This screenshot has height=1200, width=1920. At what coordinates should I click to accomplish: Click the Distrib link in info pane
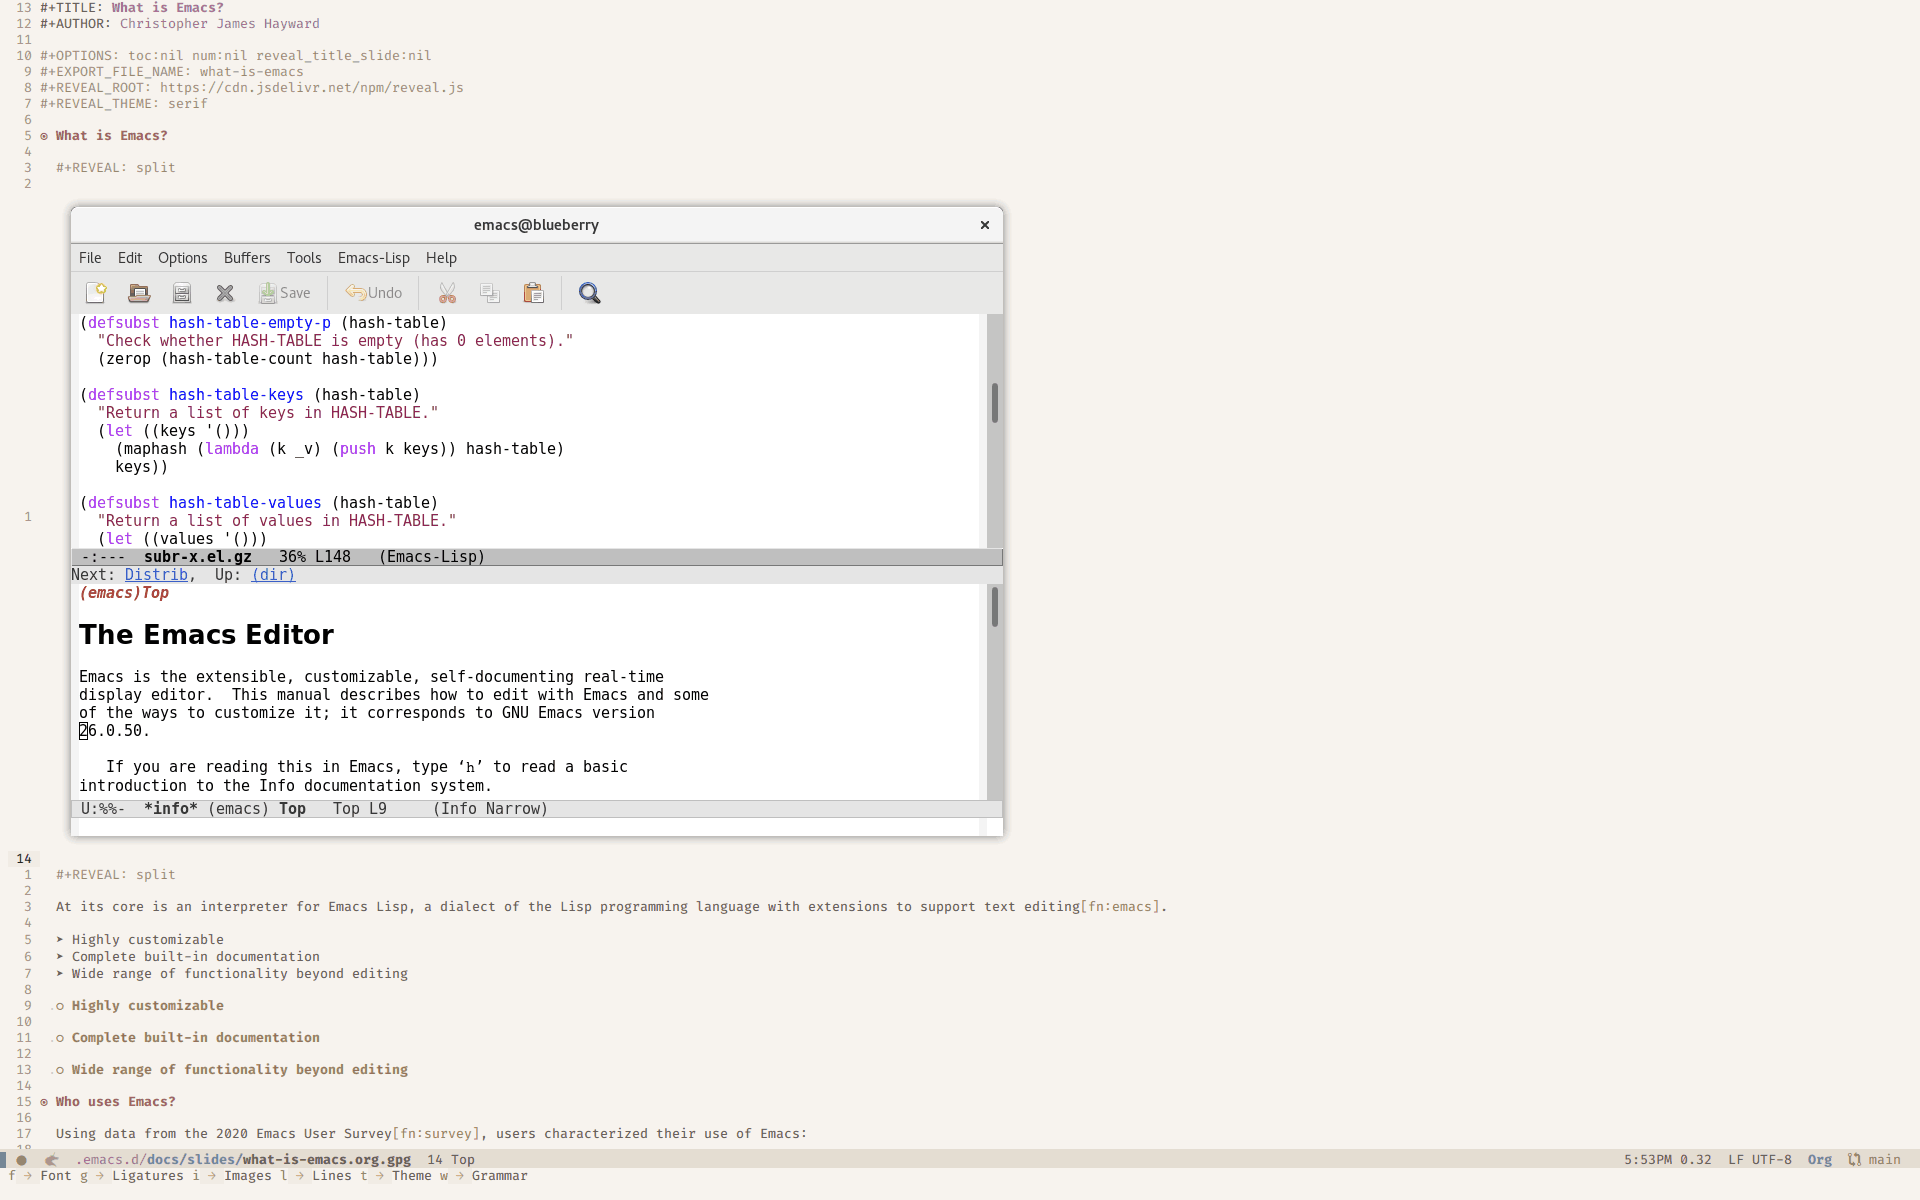[155, 575]
